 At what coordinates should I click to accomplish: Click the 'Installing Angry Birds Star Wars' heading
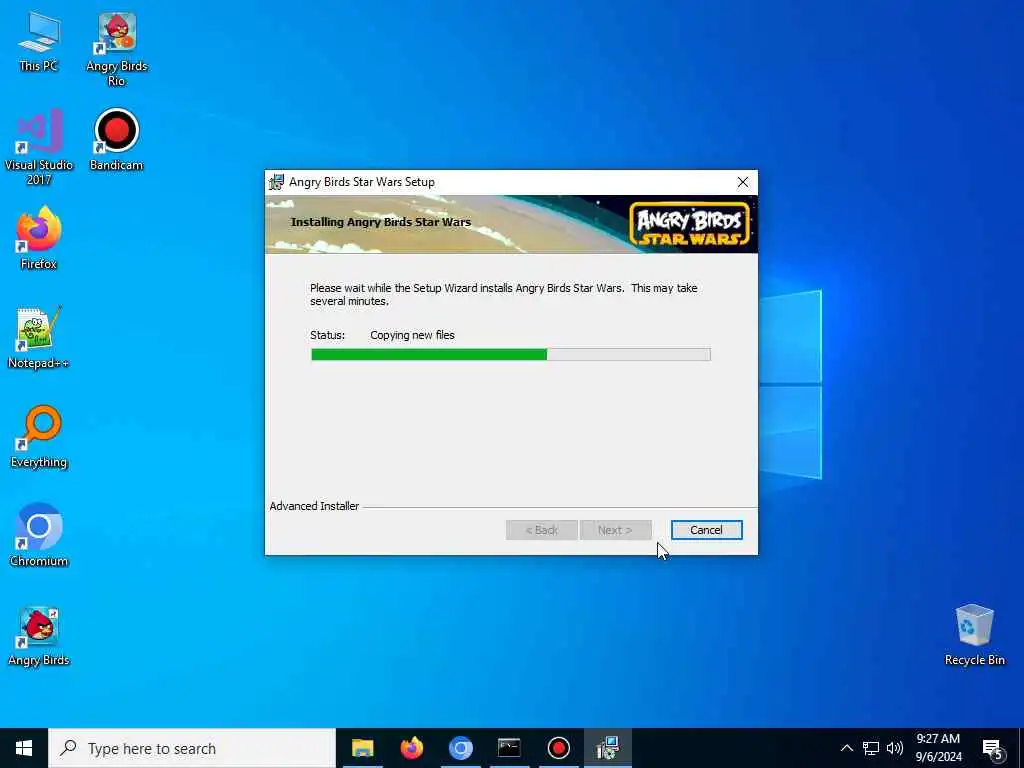[x=381, y=222]
